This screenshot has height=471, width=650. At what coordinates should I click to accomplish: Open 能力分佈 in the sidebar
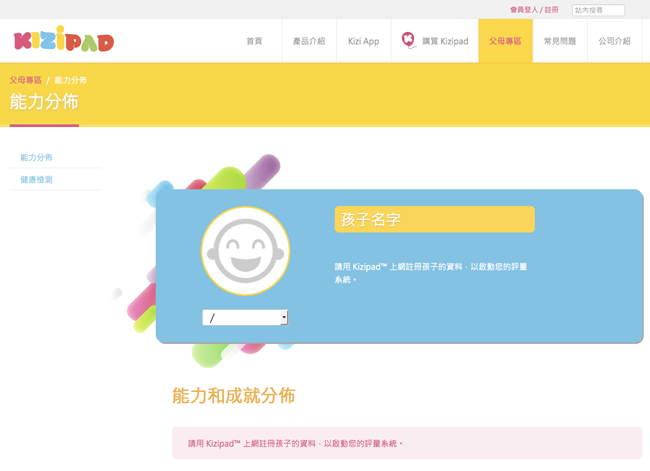pos(36,158)
